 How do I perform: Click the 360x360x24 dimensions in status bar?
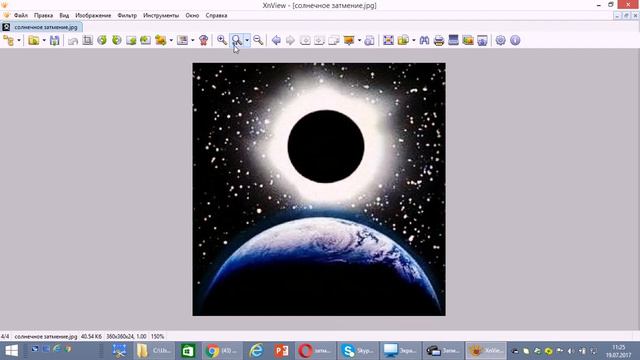127,336
